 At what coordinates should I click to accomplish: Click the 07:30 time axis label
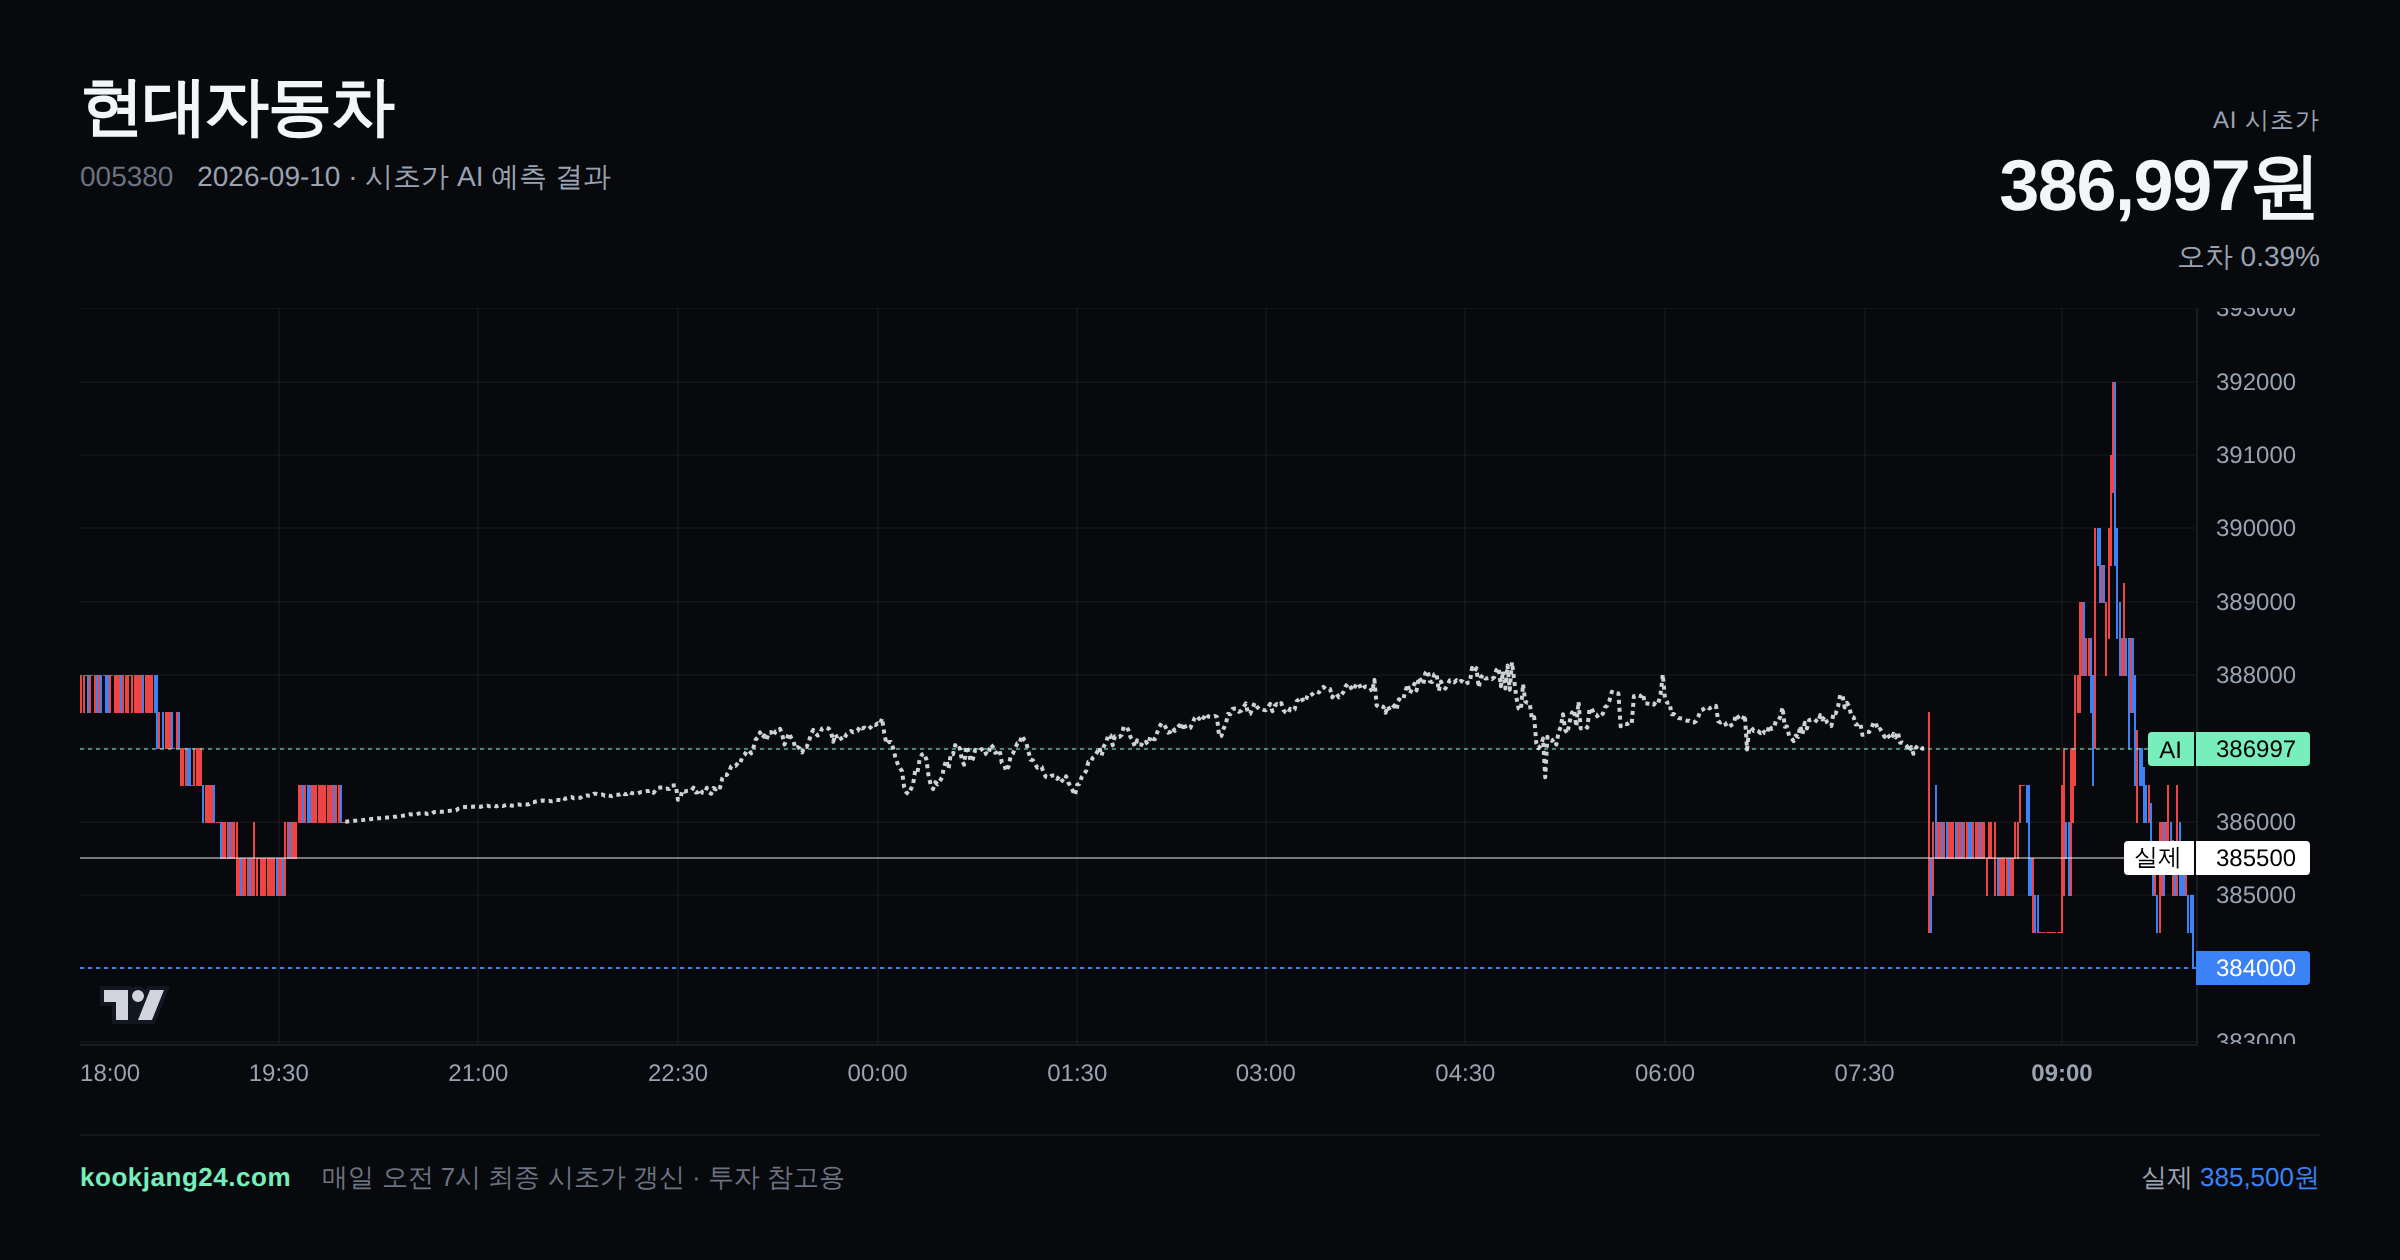coord(1864,1073)
